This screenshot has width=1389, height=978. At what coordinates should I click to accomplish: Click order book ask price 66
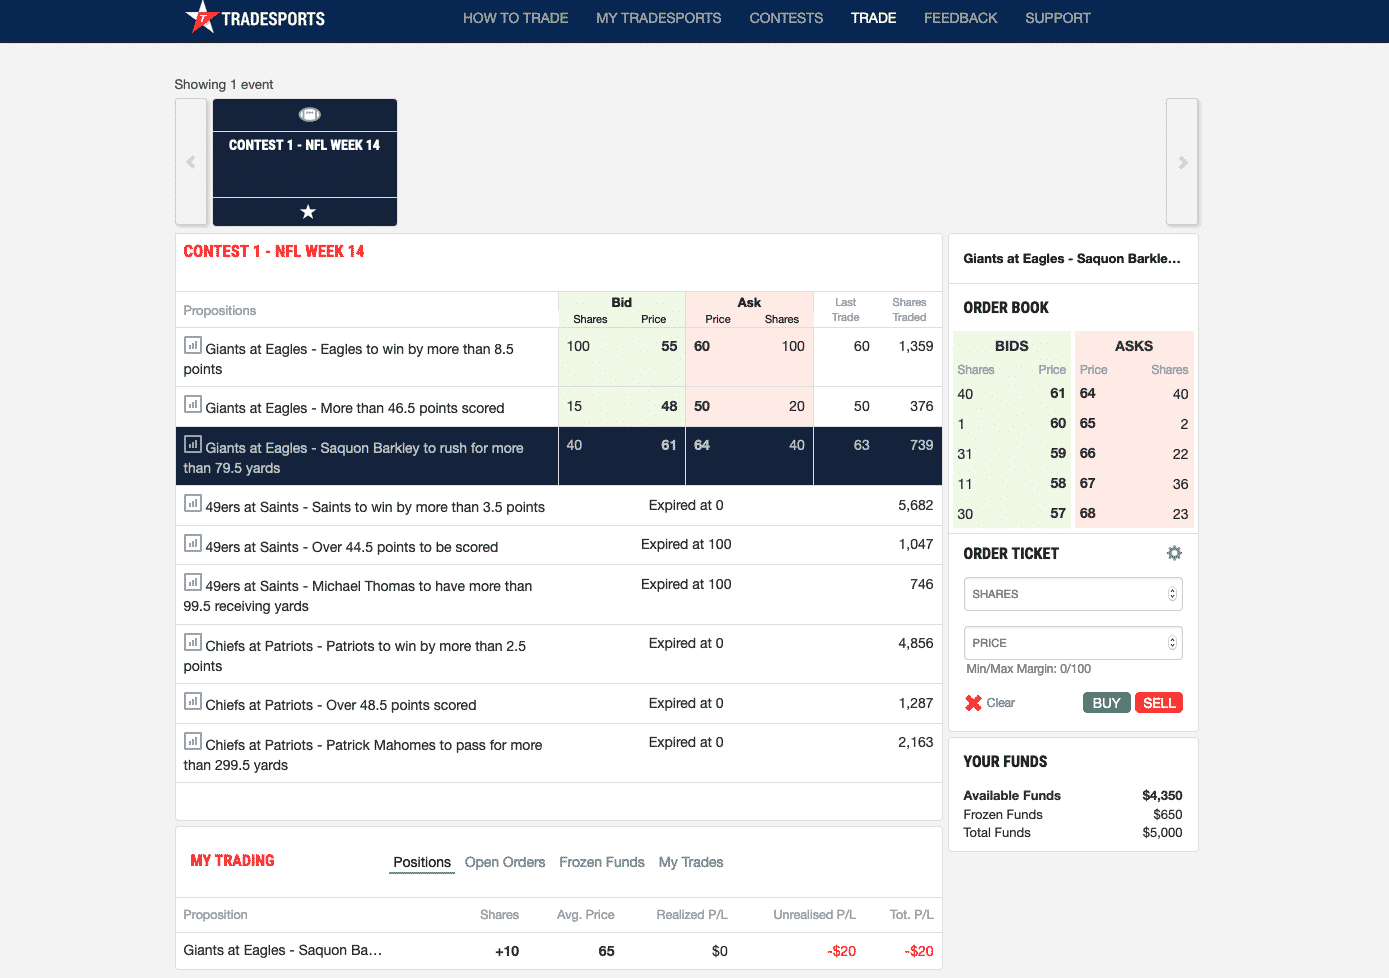pos(1088,453)
